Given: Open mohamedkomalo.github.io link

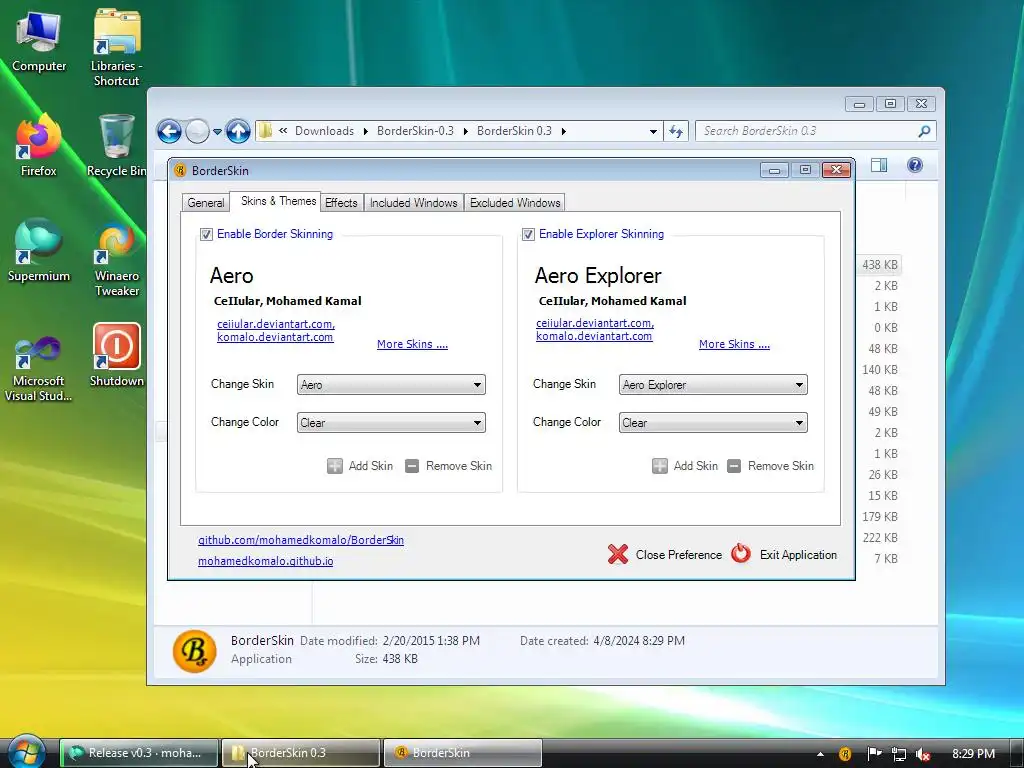Looking at the screenshot, I should [265, 561].
